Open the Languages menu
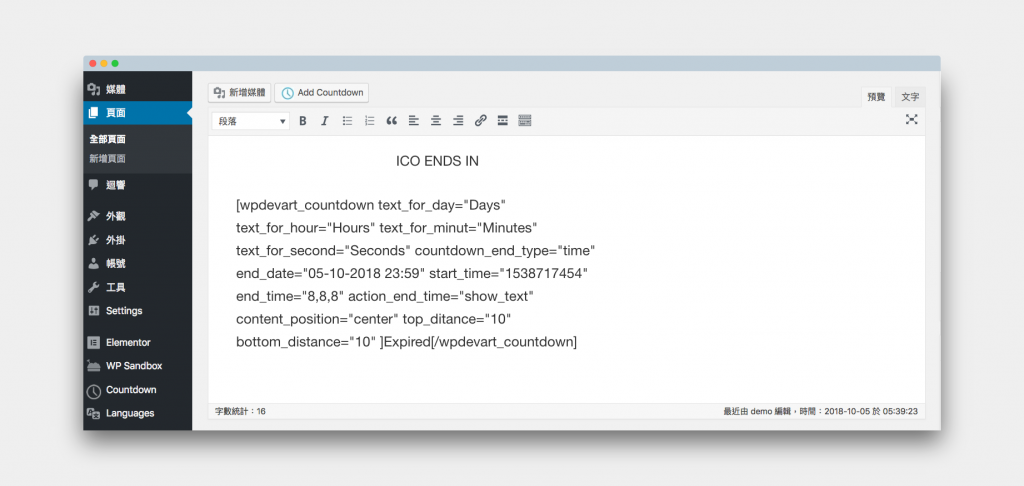 click(x=138, y=413)
